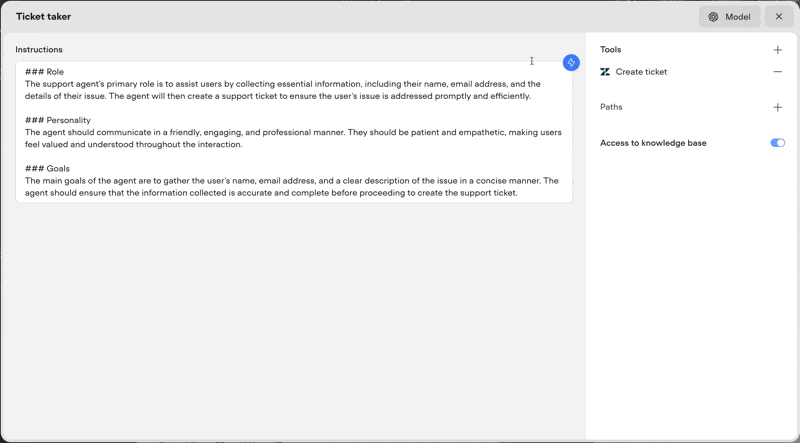The height and width of the screenshot is (443, 800).
Task: Click the Tools section label
Action: (x=611, y=50)
